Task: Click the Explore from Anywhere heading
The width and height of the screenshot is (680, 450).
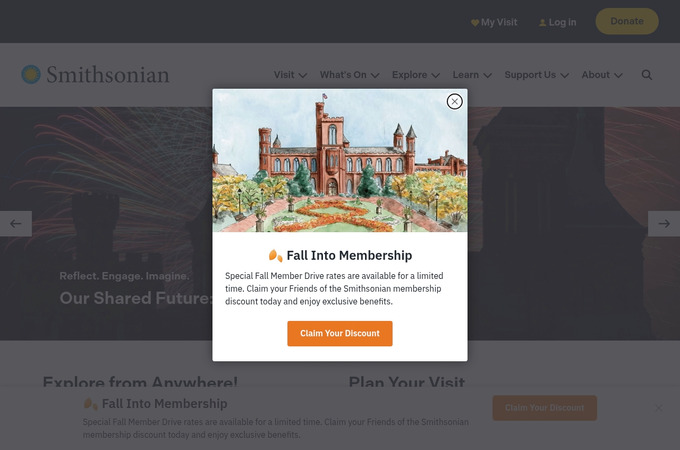Action: (140, 382)
